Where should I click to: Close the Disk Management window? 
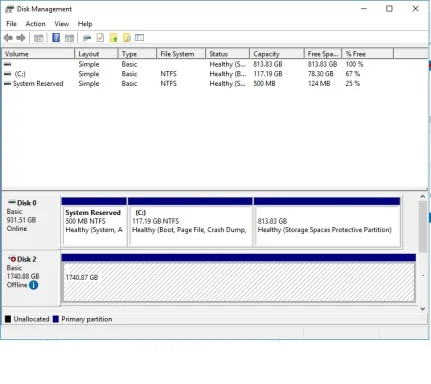click(x=415, y=9)
